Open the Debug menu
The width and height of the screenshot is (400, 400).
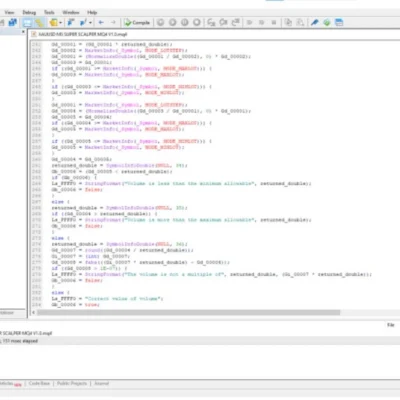(29, 12)
